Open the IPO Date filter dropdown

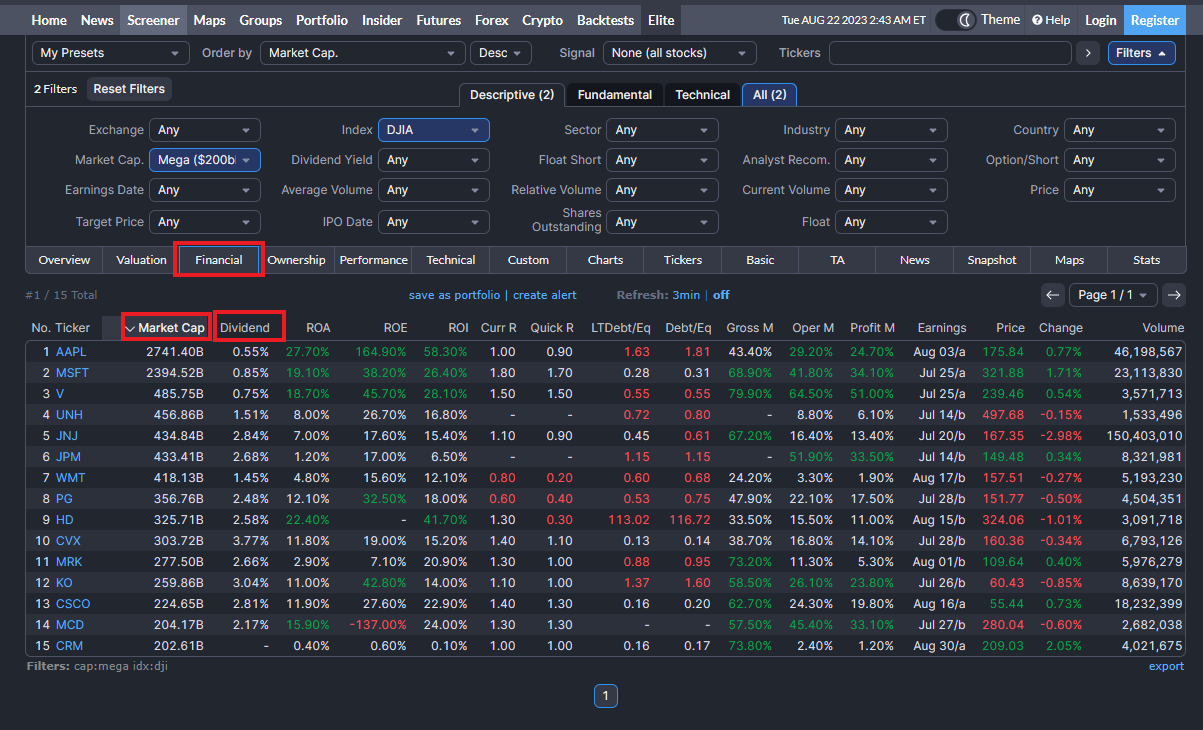click(x=434, y=222)
